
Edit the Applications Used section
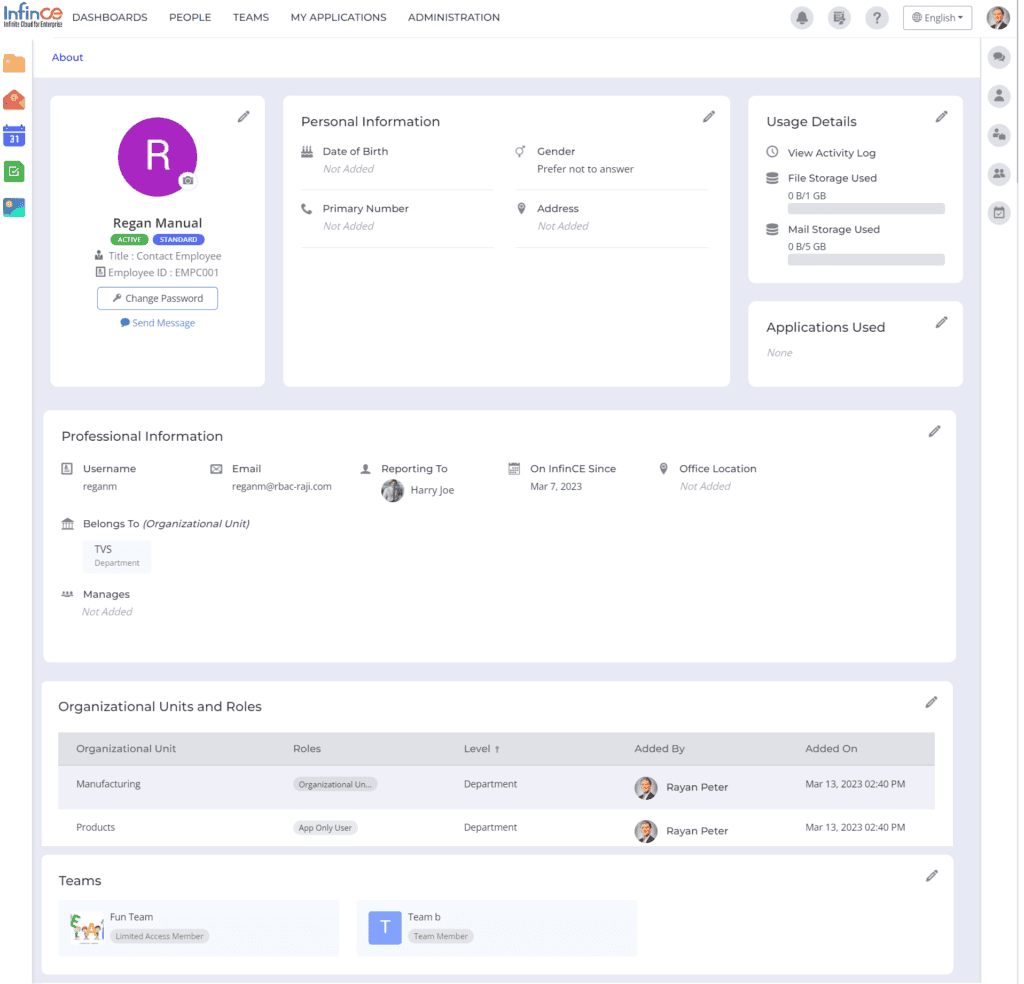(x=942, y=323)
